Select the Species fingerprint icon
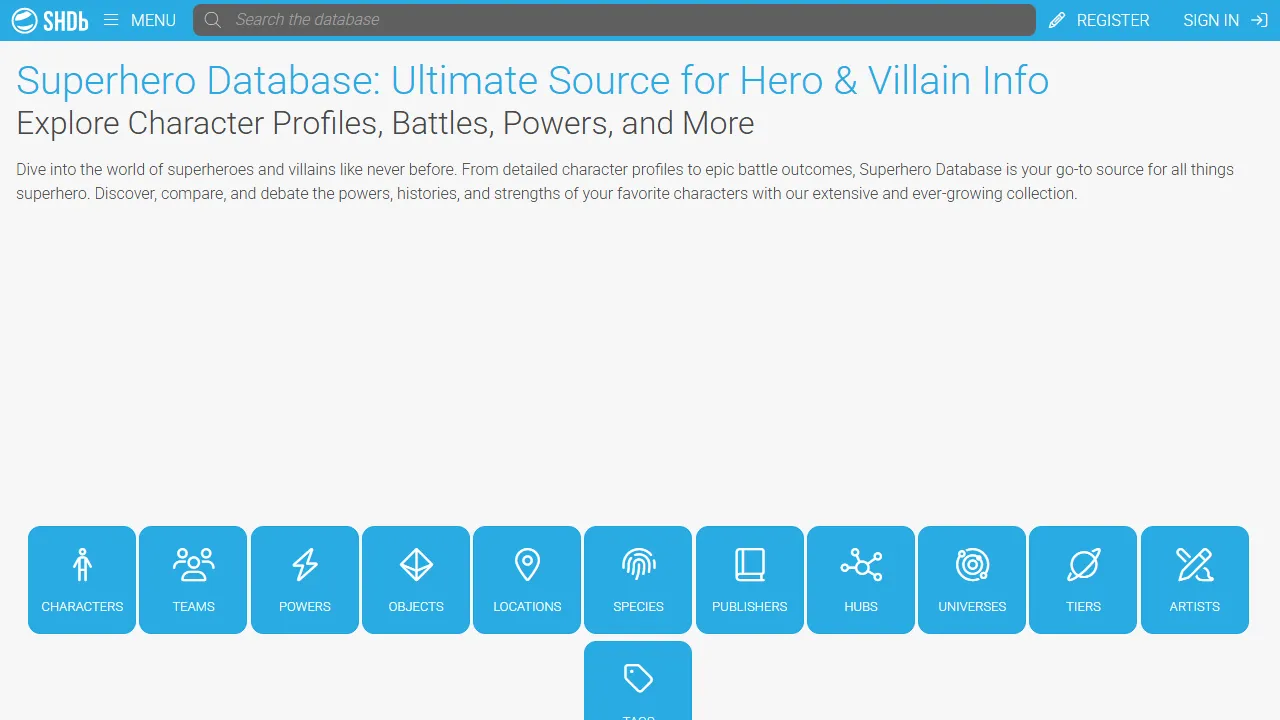This screenshot has width=1280, height=720. point(638,565)
